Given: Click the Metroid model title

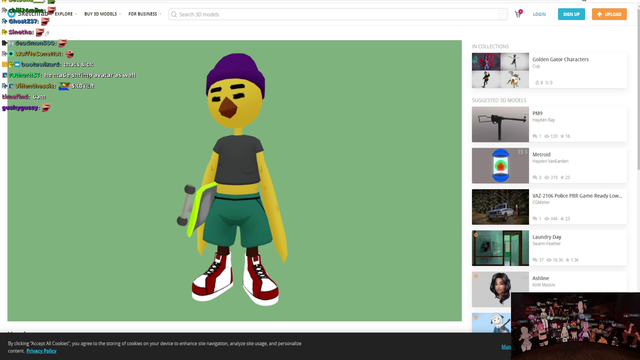Looking at the screenshot, I should [x=541, y=155].
